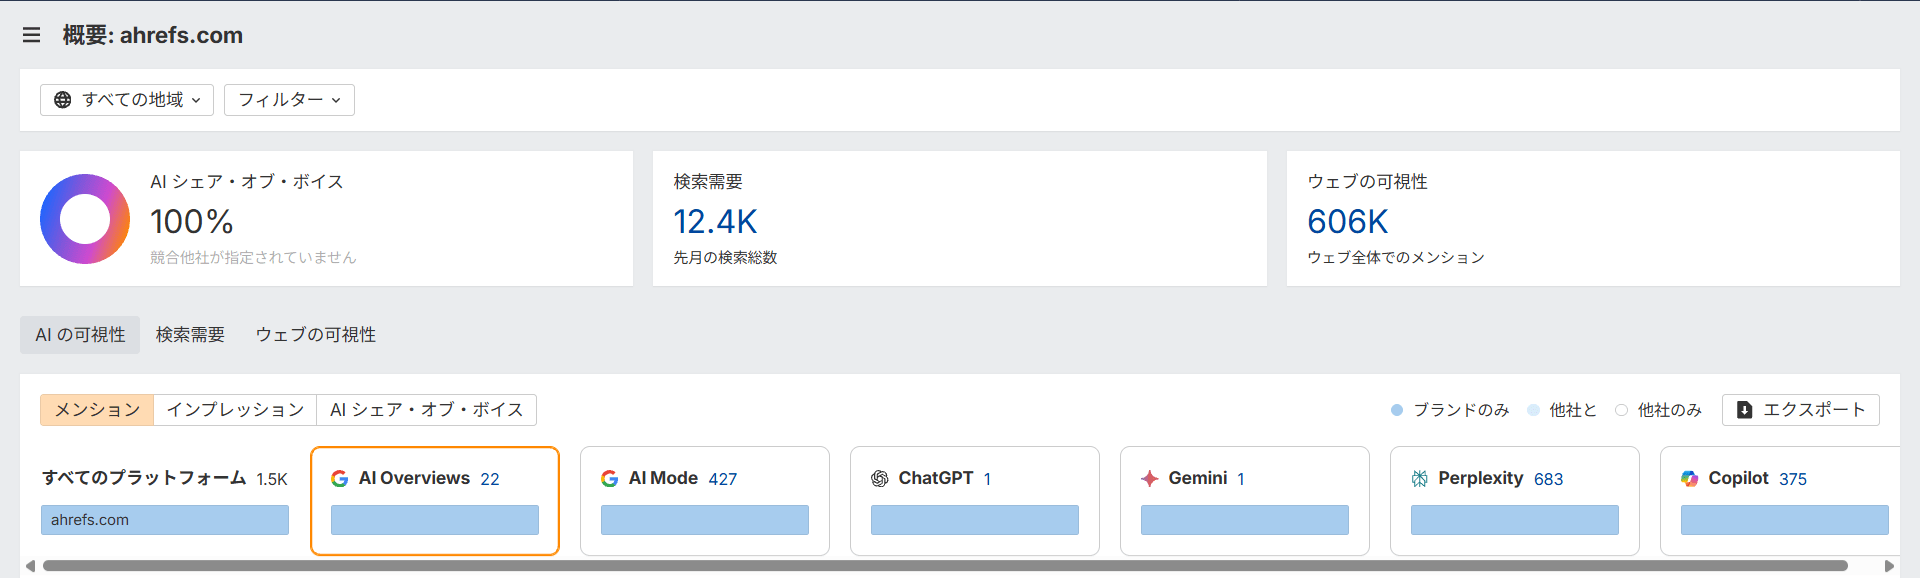Click the 1.5K total mentions count
Screen dimensions: 1920x578
click(x=272, y=479)
